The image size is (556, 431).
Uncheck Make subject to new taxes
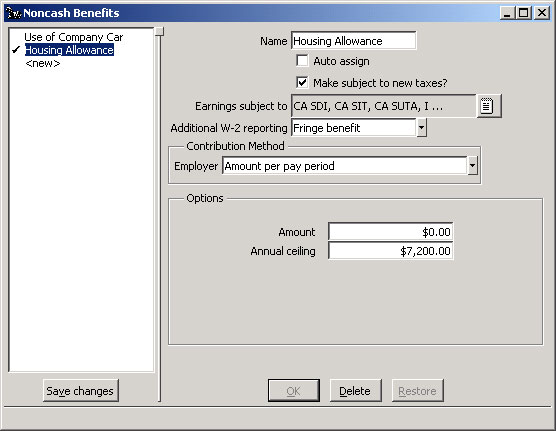pos(302,82)
